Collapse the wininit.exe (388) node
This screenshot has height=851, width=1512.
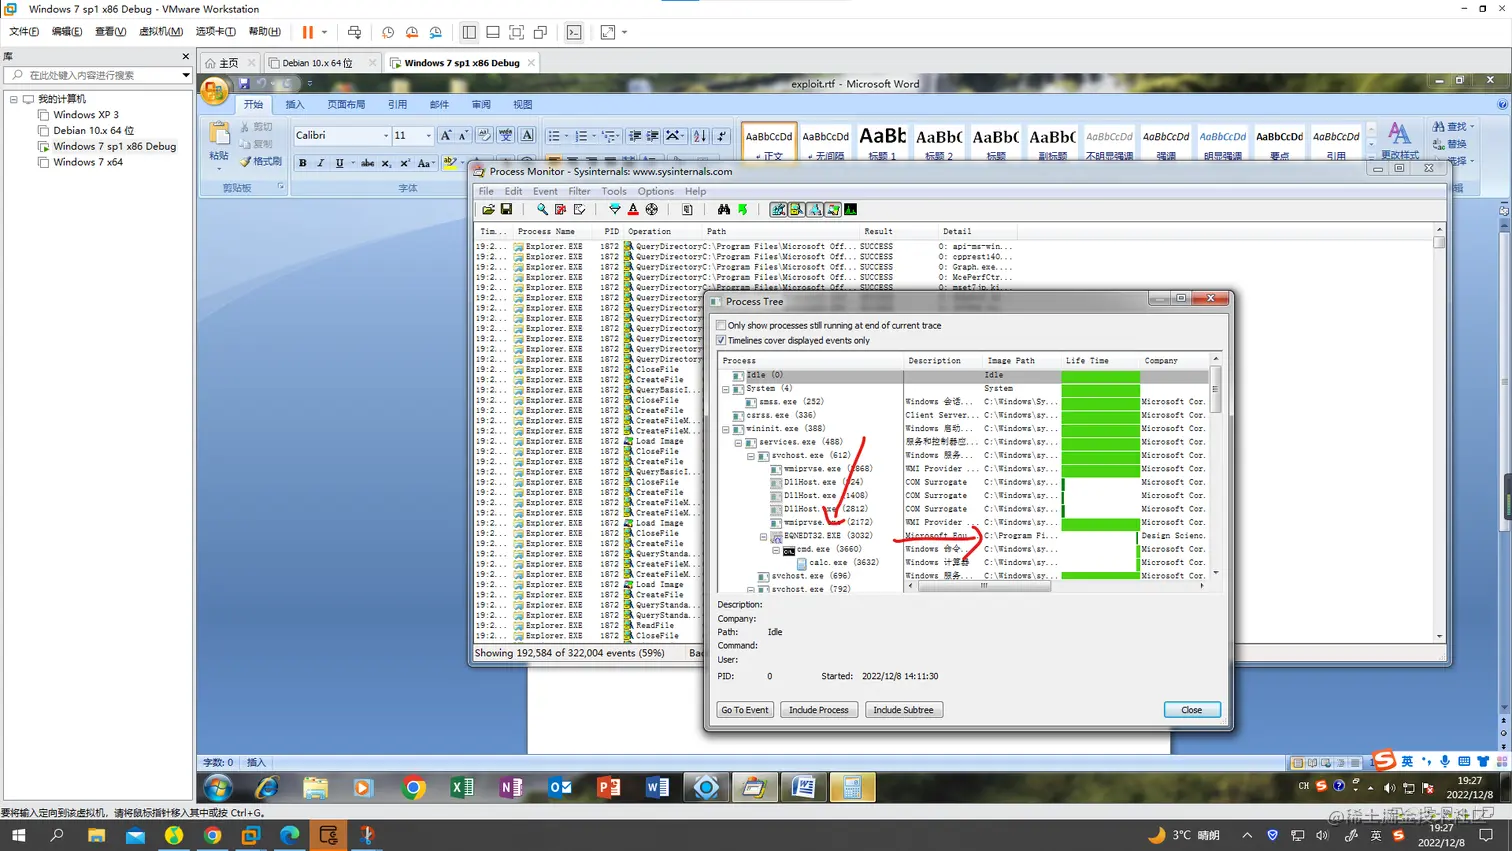[726, 429]
